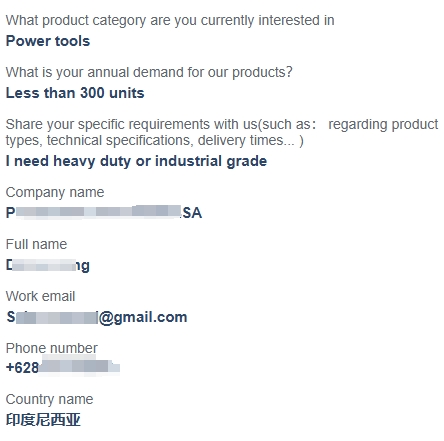Select the Less than 300 units answer

tap(75, 93)
